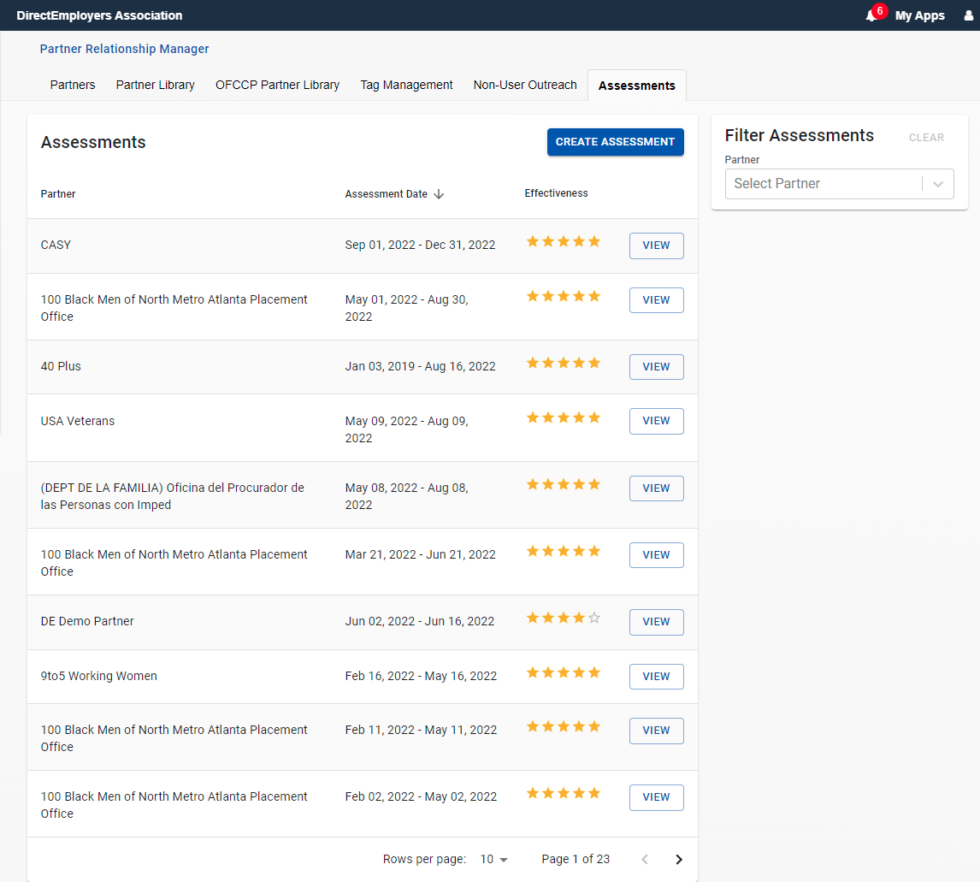The image size is (980, 882).
Task: Go to previous page arrow
Action: [645, 859]
